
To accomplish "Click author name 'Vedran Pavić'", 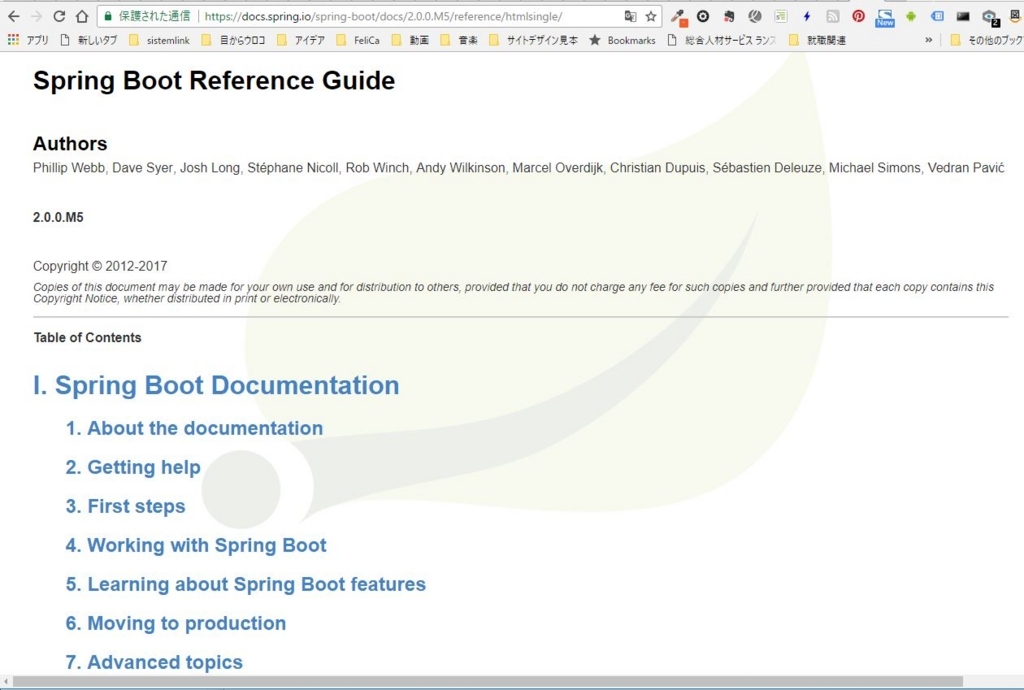I will (x=967, y=168).
